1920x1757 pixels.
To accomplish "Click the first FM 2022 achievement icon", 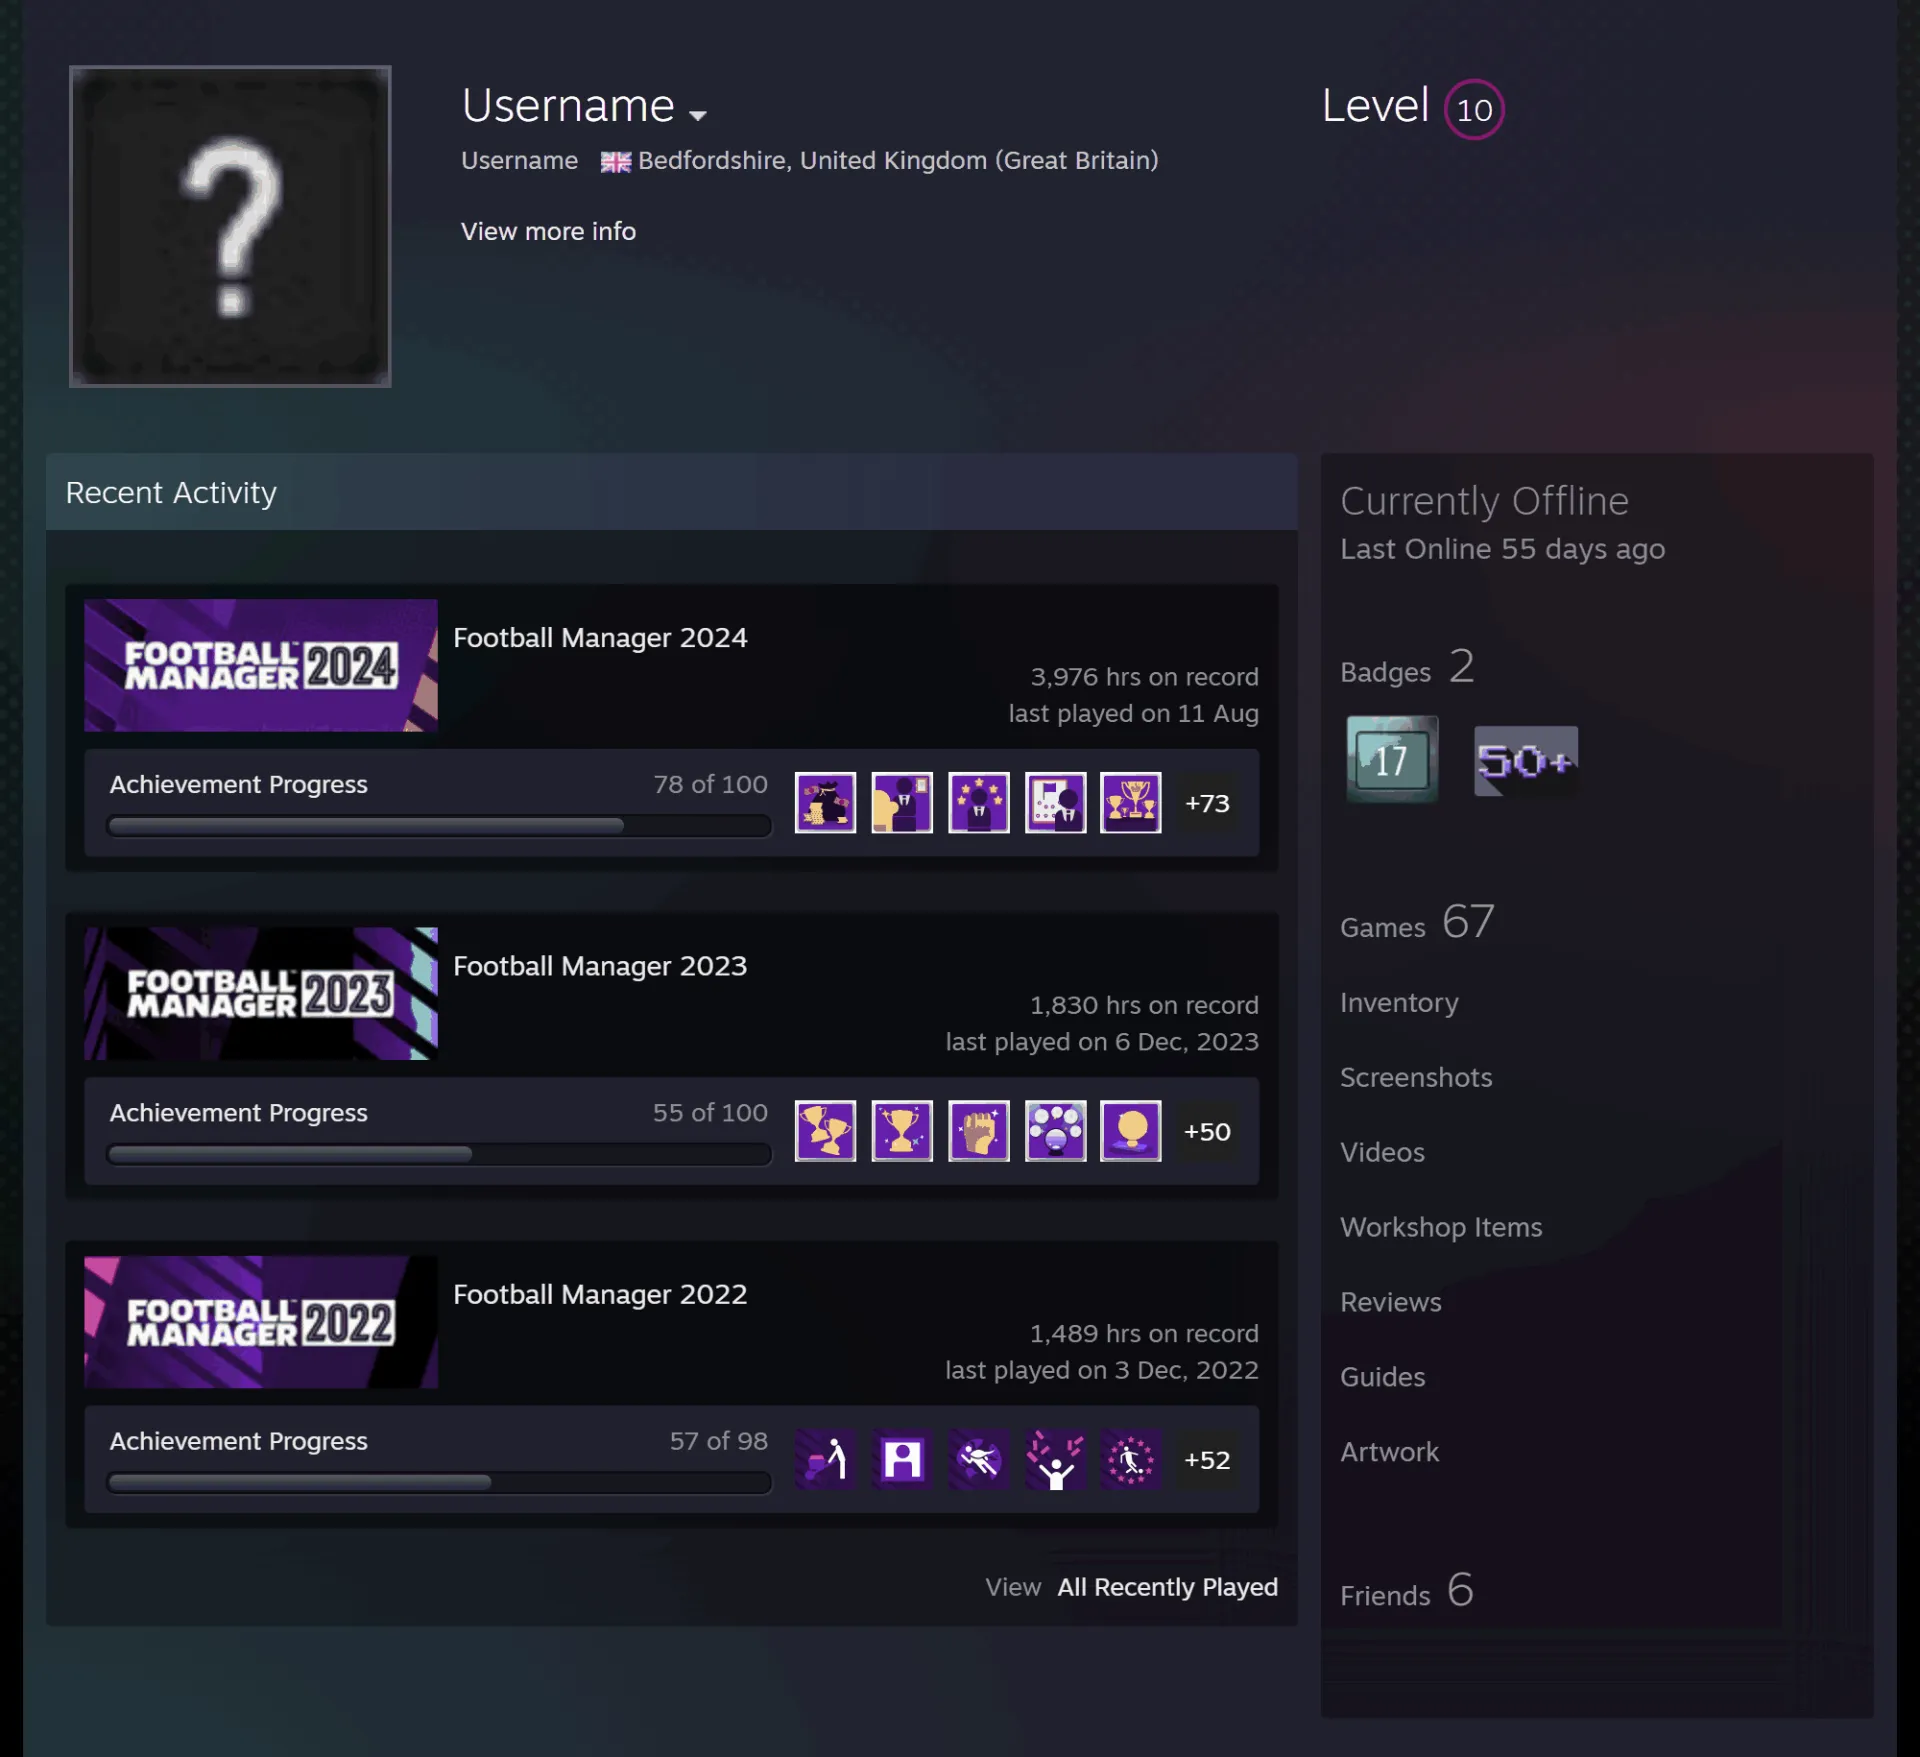I will point(825,1460).
